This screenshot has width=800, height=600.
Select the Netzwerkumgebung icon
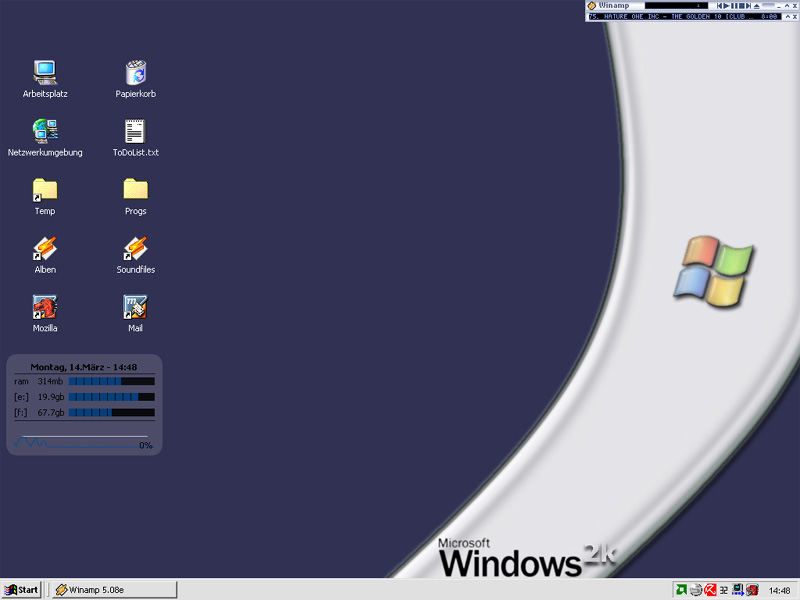[45, 138]
